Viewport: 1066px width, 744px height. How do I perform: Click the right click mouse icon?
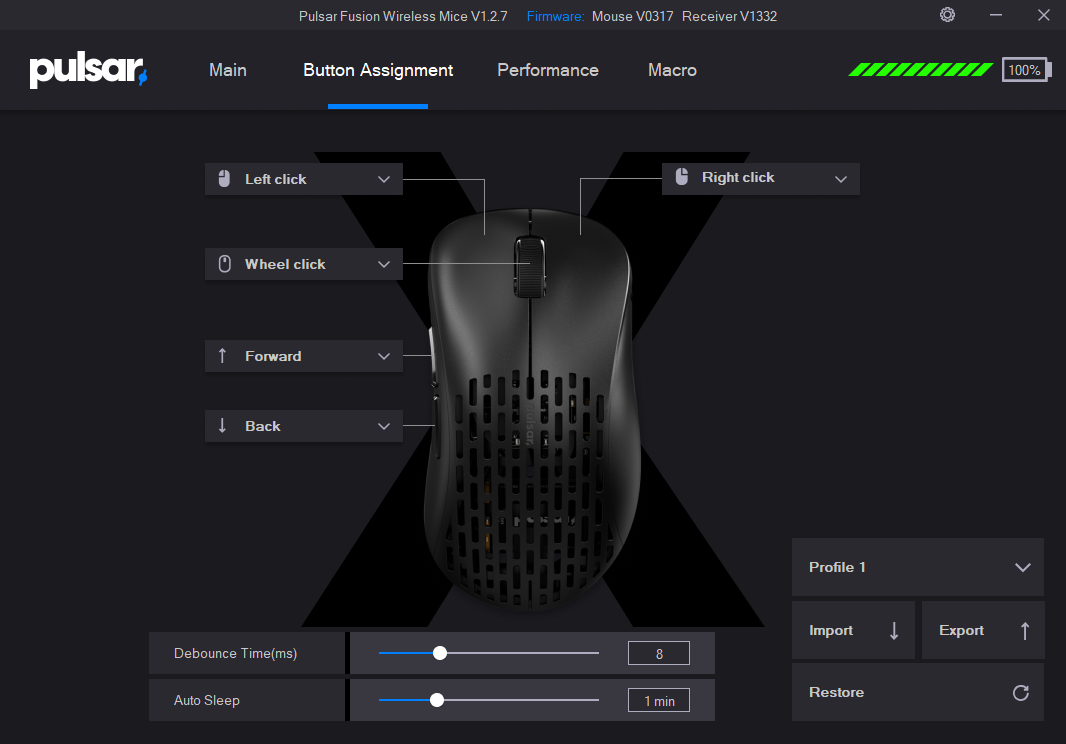682,177
